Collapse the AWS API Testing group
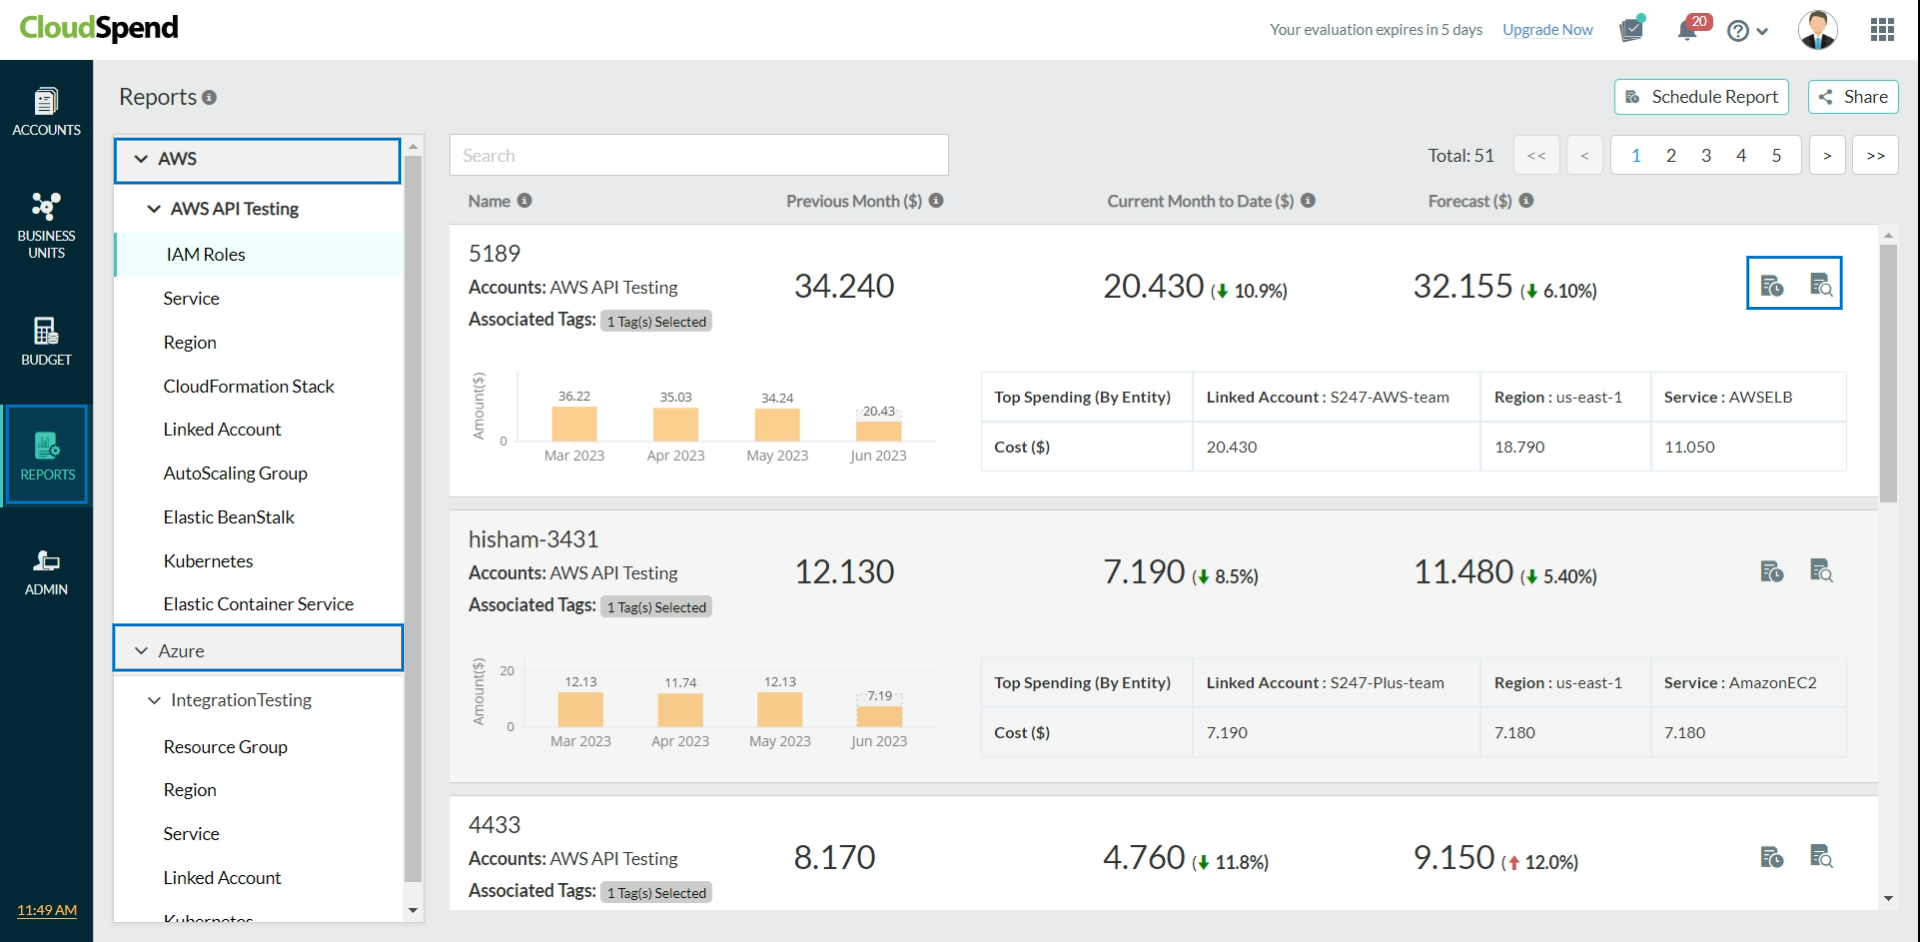 (x=154, y=209)
